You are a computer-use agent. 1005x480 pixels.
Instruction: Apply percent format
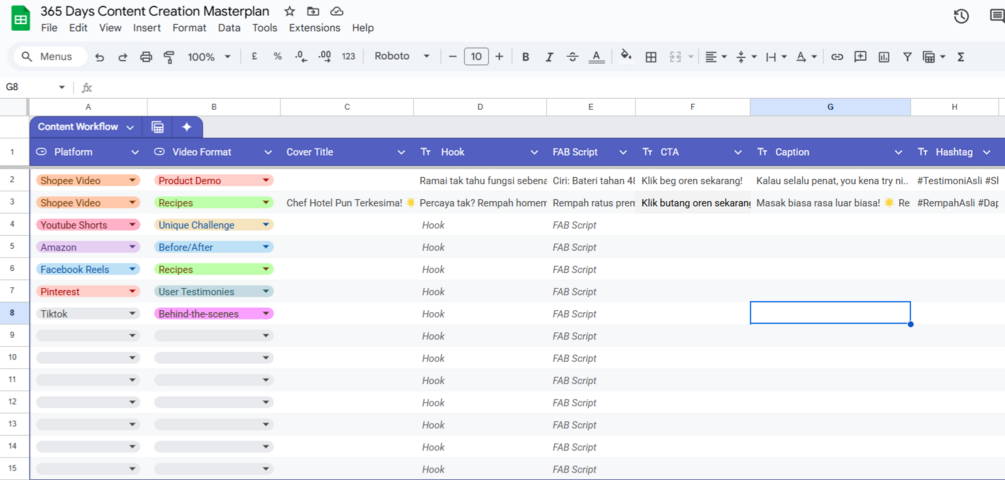pos(278,56)
